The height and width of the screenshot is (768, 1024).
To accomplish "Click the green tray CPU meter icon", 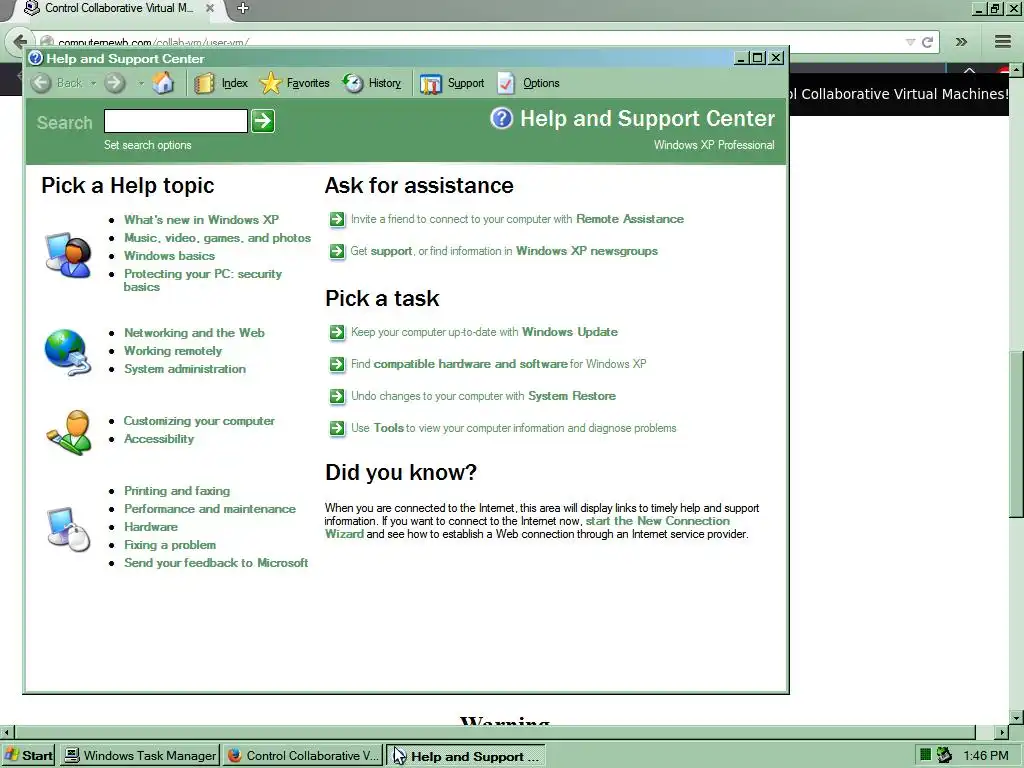I will 925,755.
